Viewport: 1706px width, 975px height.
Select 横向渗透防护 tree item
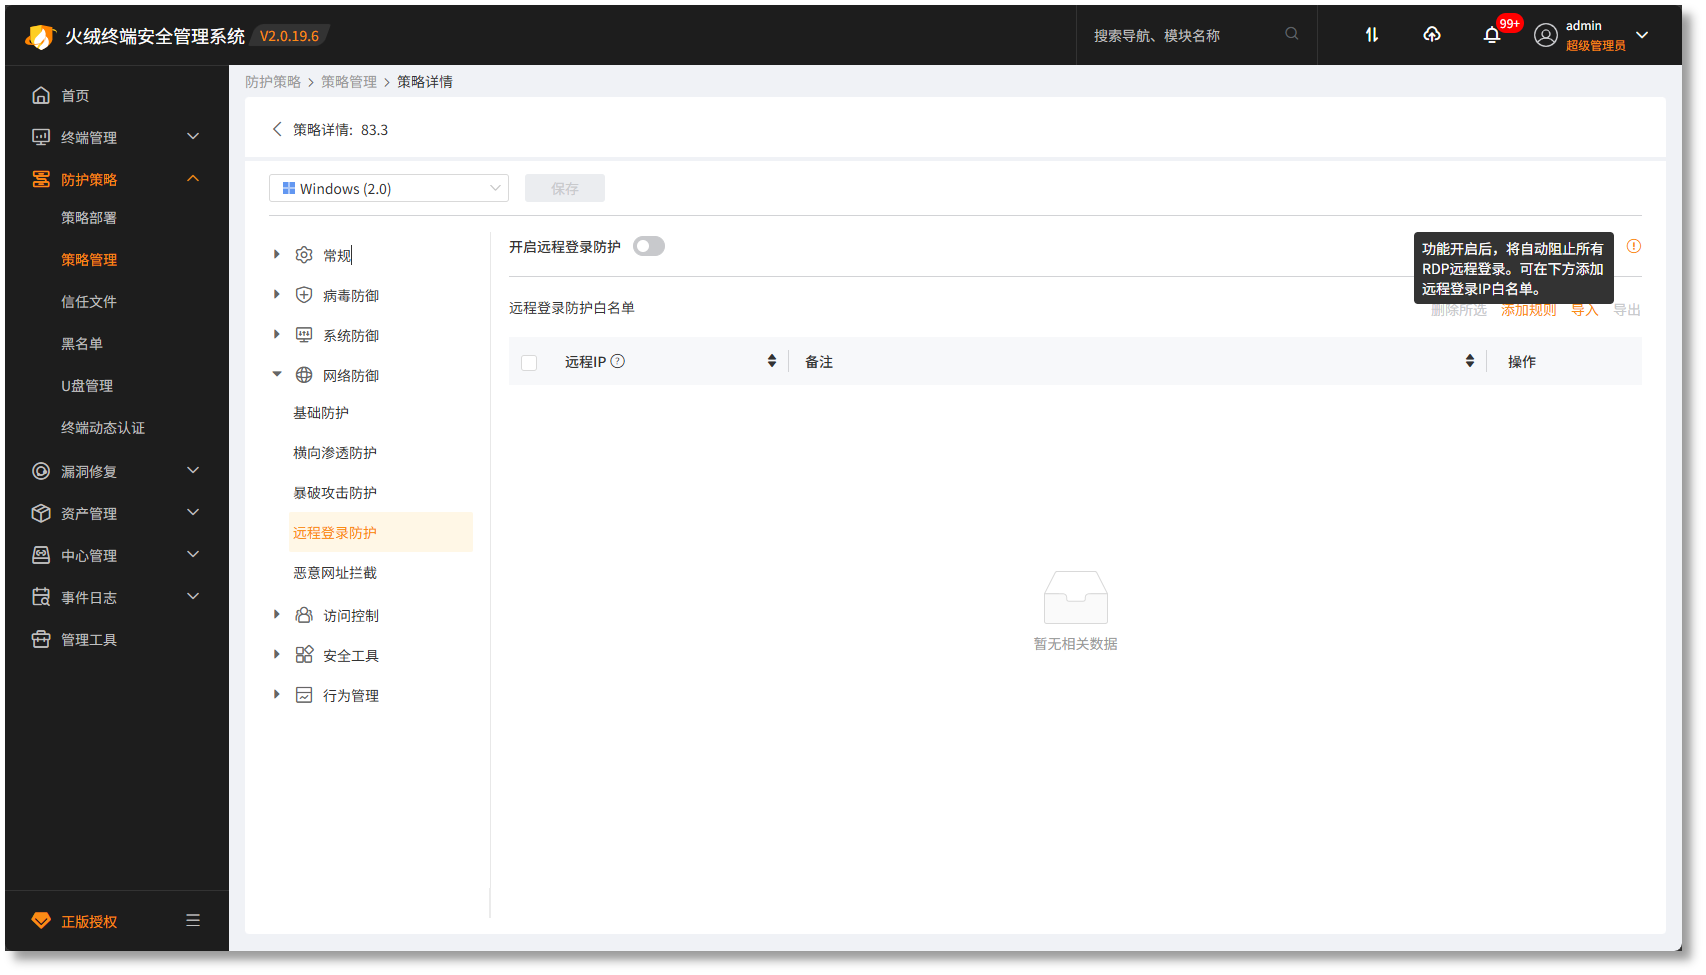click(335, 453)
